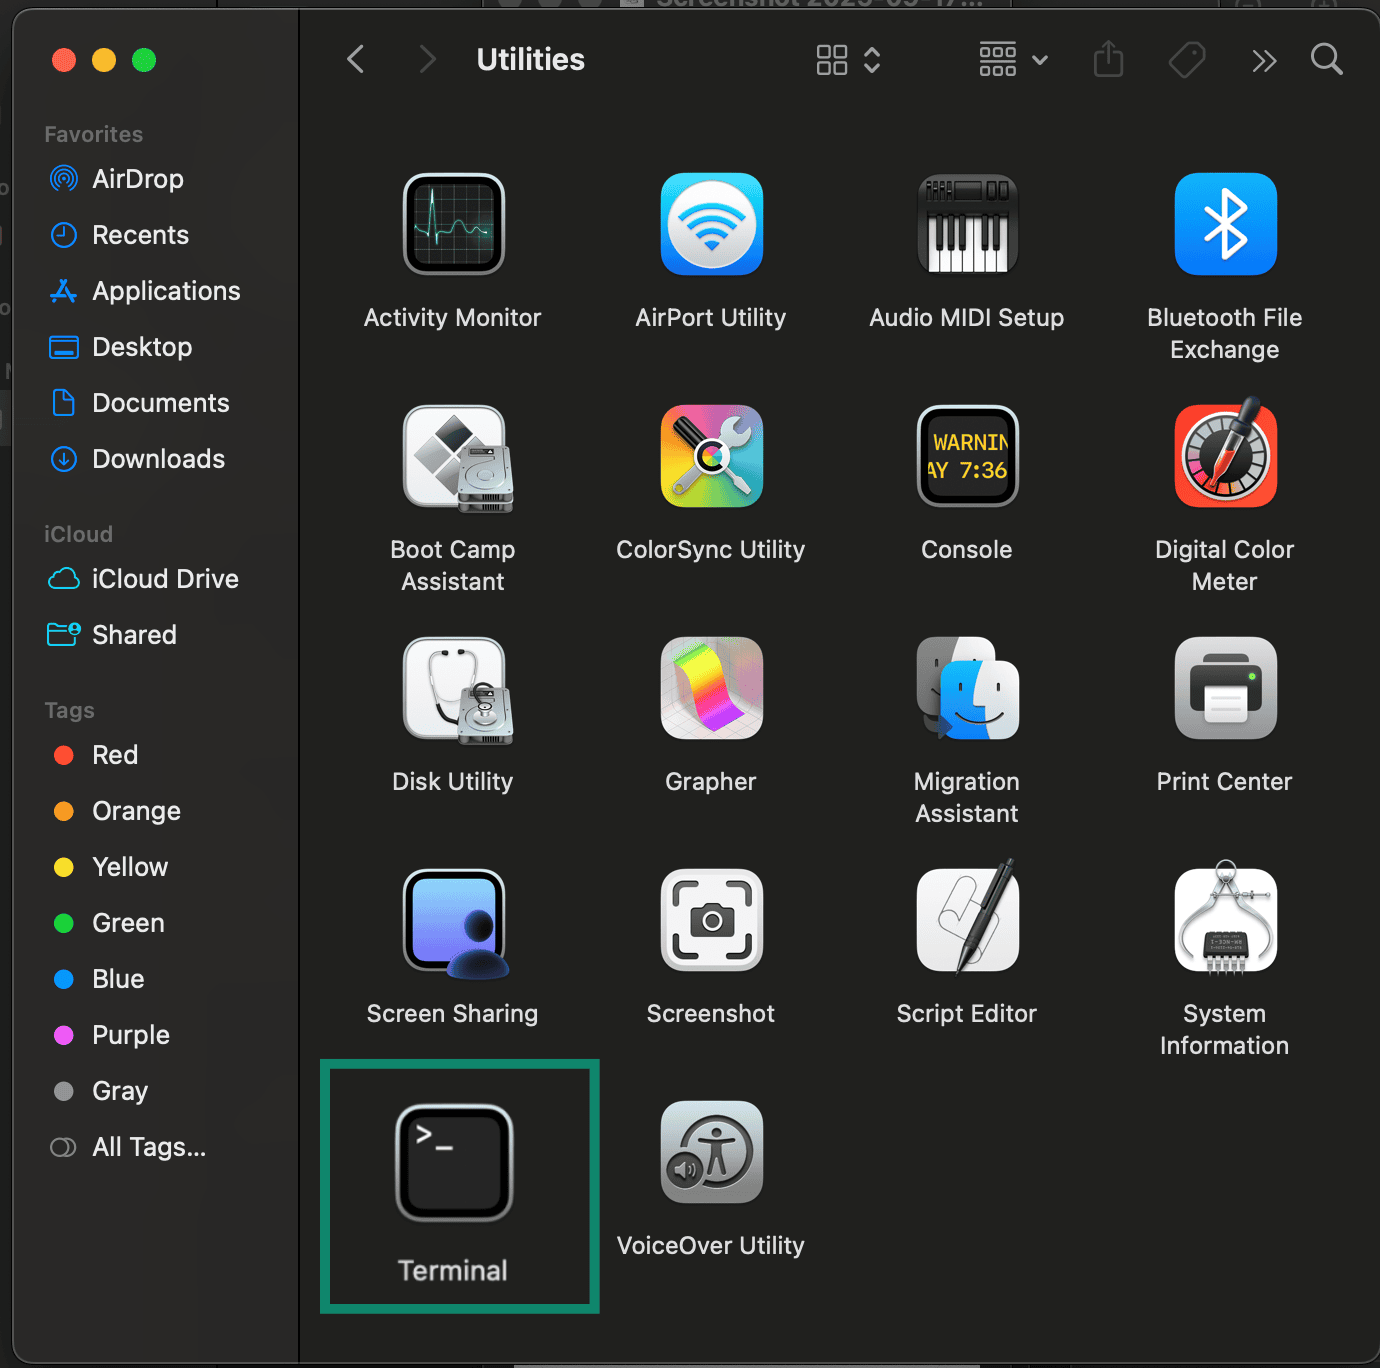Go forward with the right chevron

(x=427, y=60)
